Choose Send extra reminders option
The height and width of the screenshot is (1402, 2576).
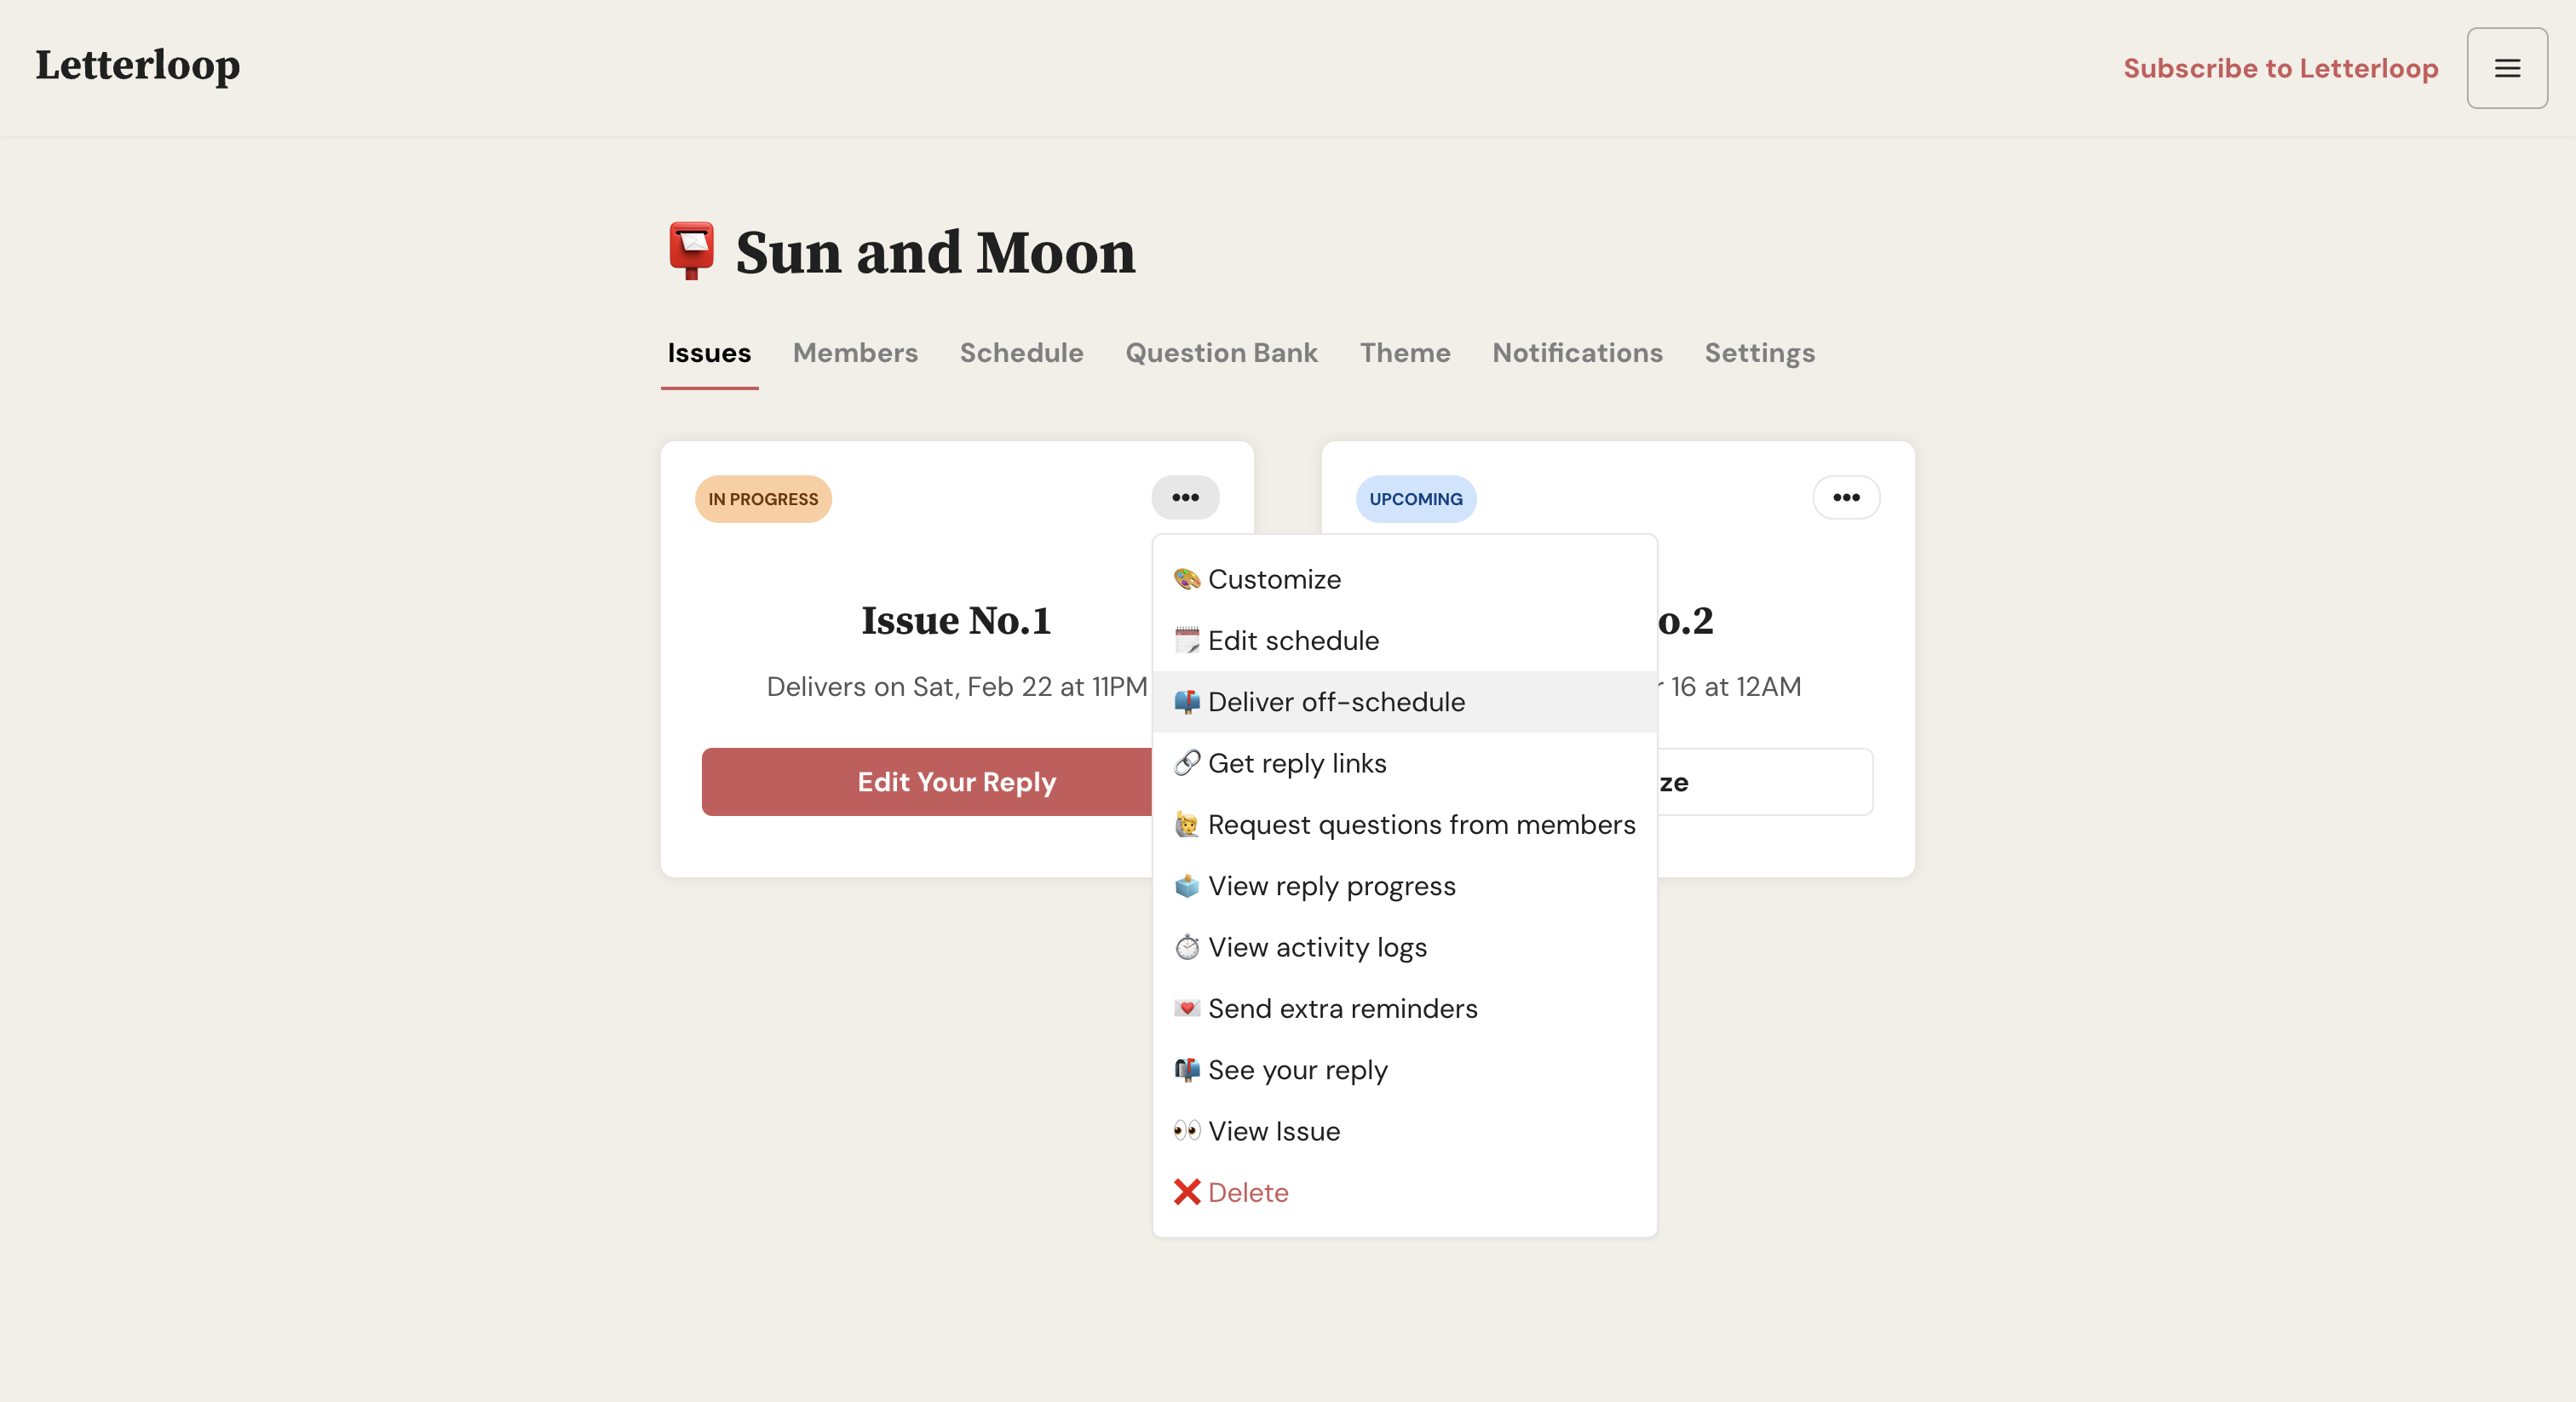coord(1342,1008)
